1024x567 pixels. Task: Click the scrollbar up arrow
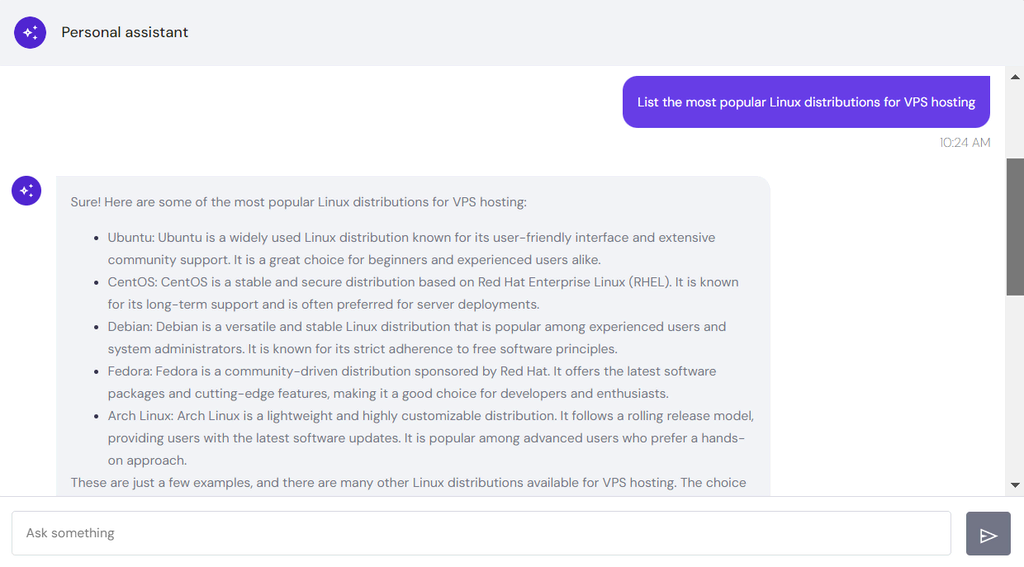click(1015, 77)
